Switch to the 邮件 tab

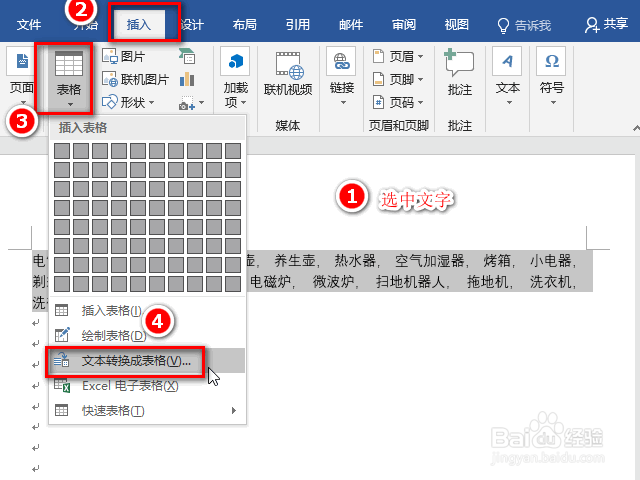pyautogui.click(x=351, y=25)
